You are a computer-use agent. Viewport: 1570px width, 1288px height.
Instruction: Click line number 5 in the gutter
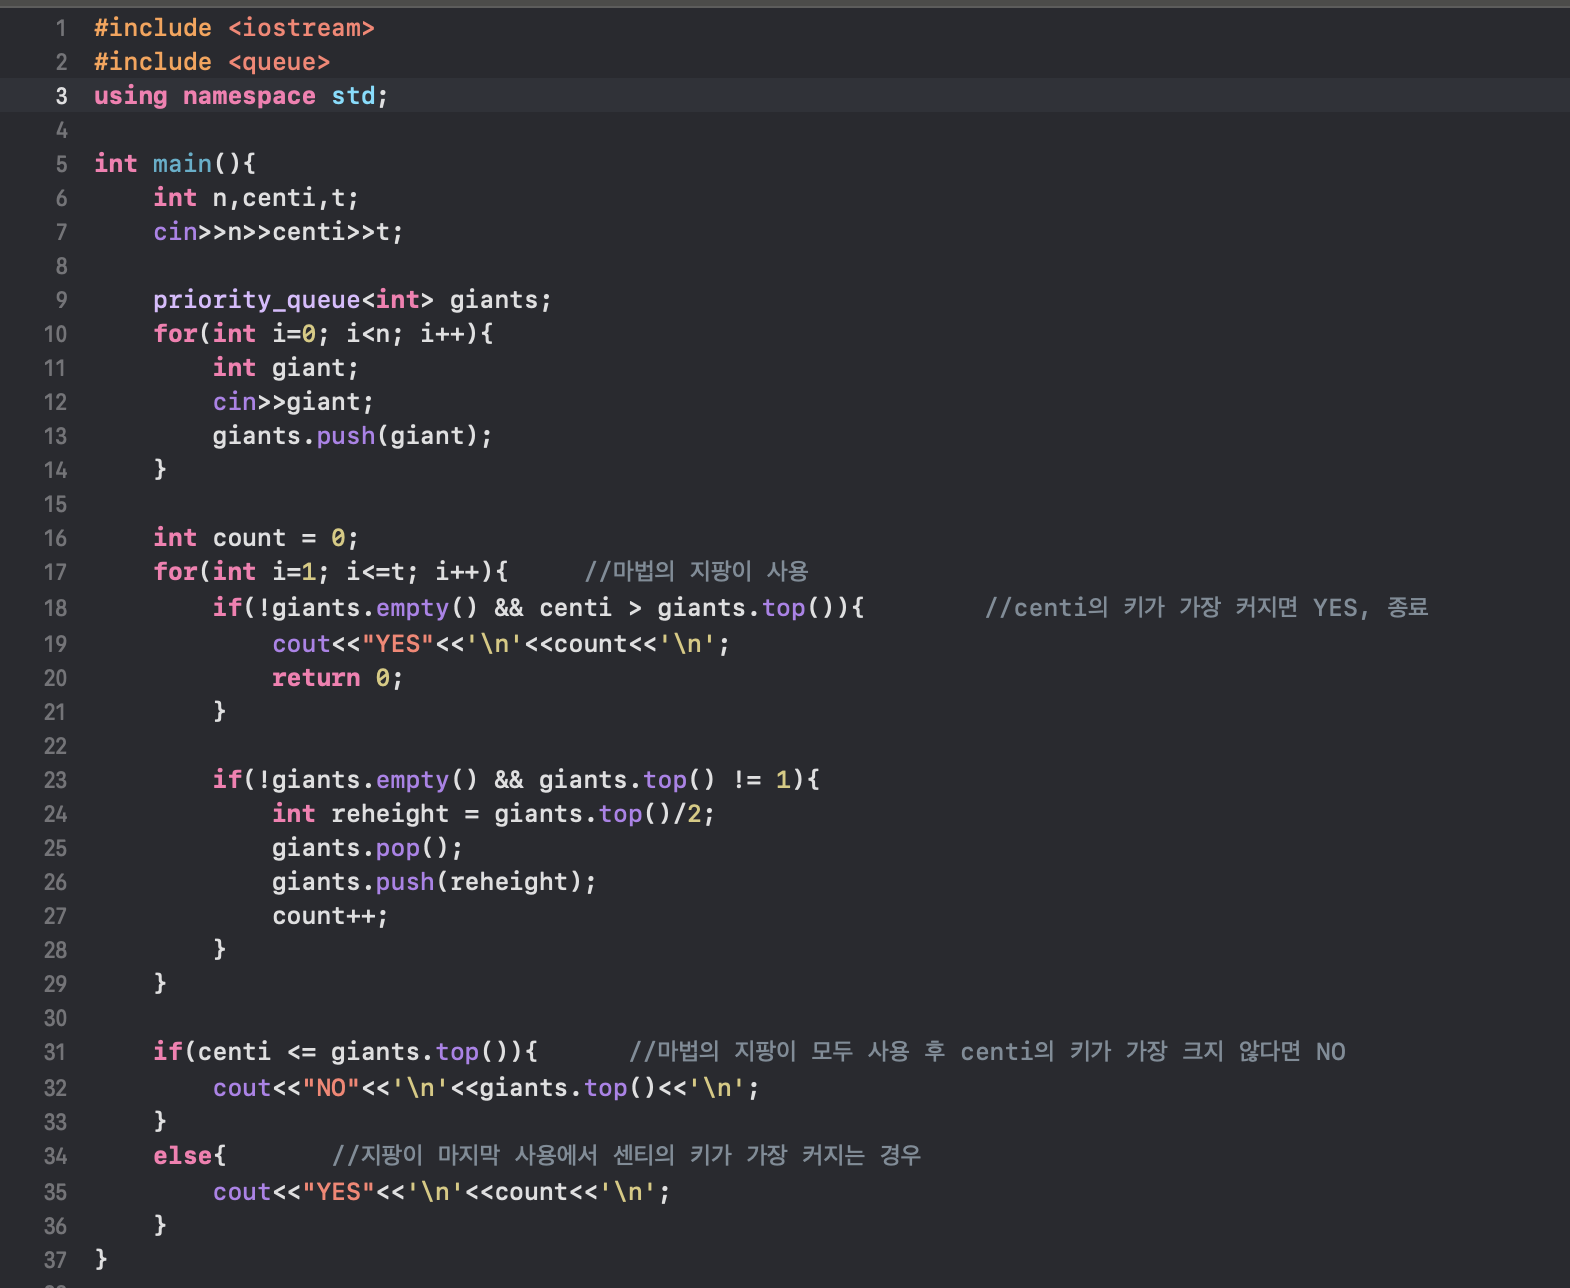[x=61, y=164]
